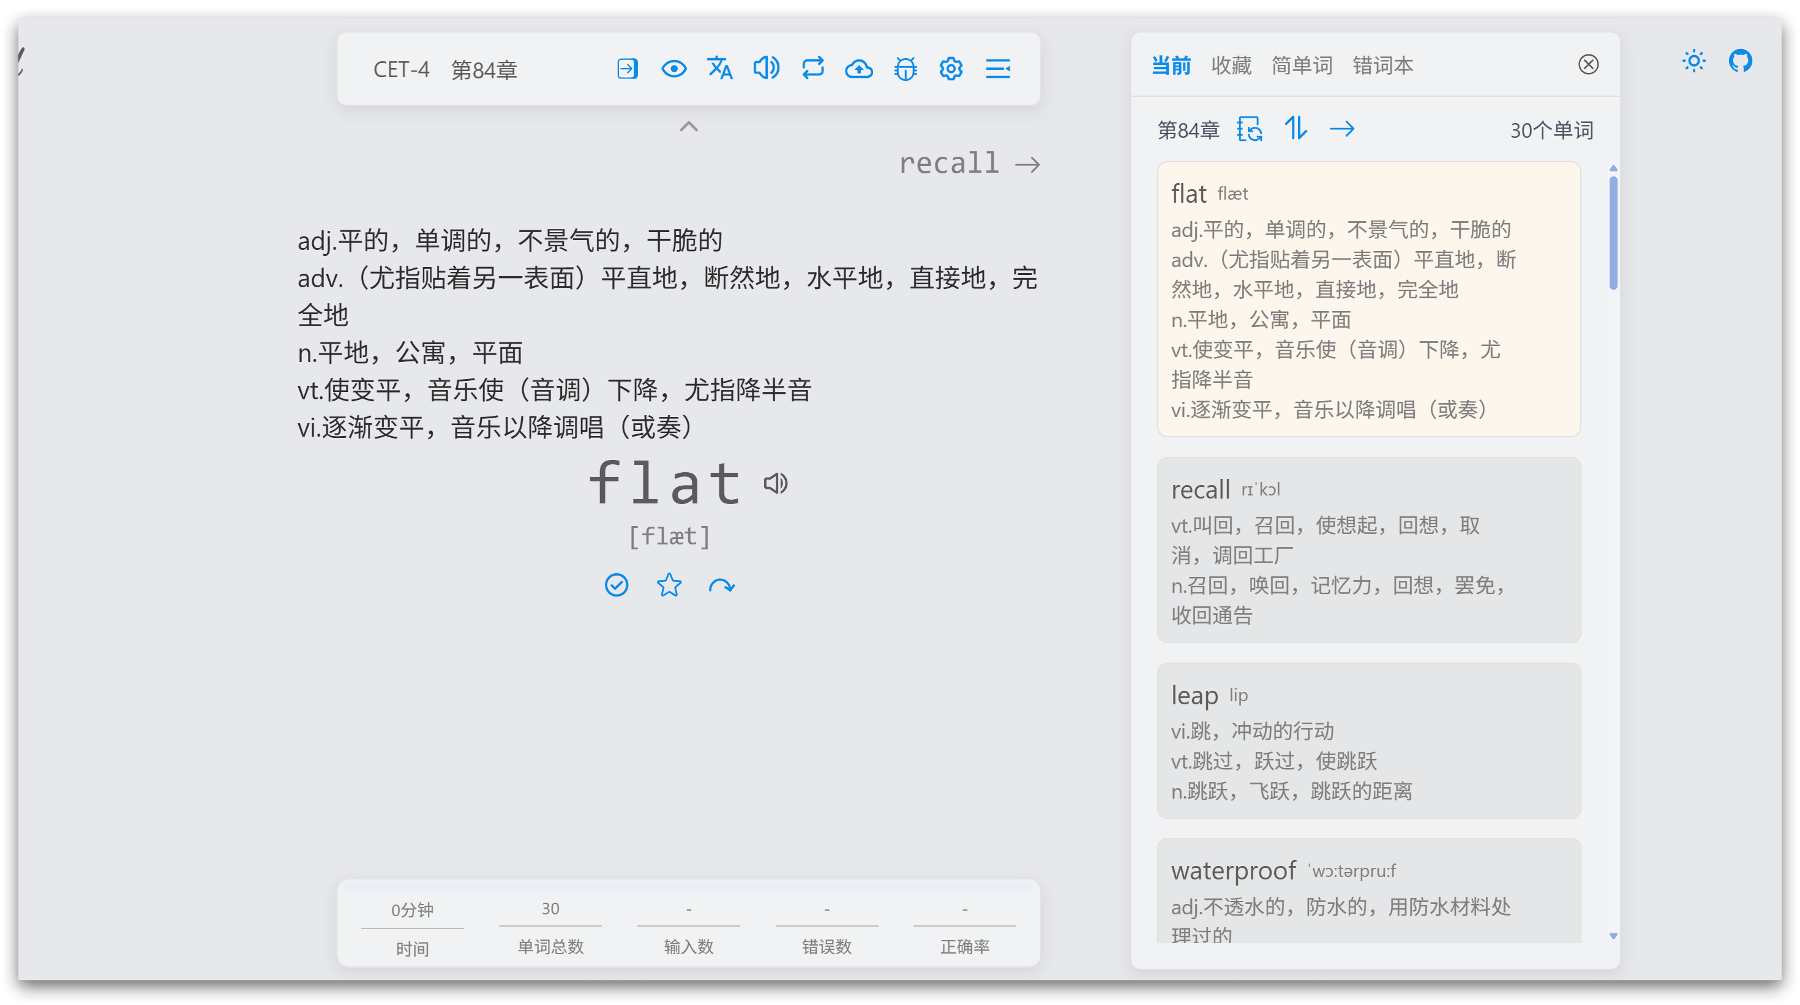Click scrollbar down arrow in word list

coord(1613,936)
